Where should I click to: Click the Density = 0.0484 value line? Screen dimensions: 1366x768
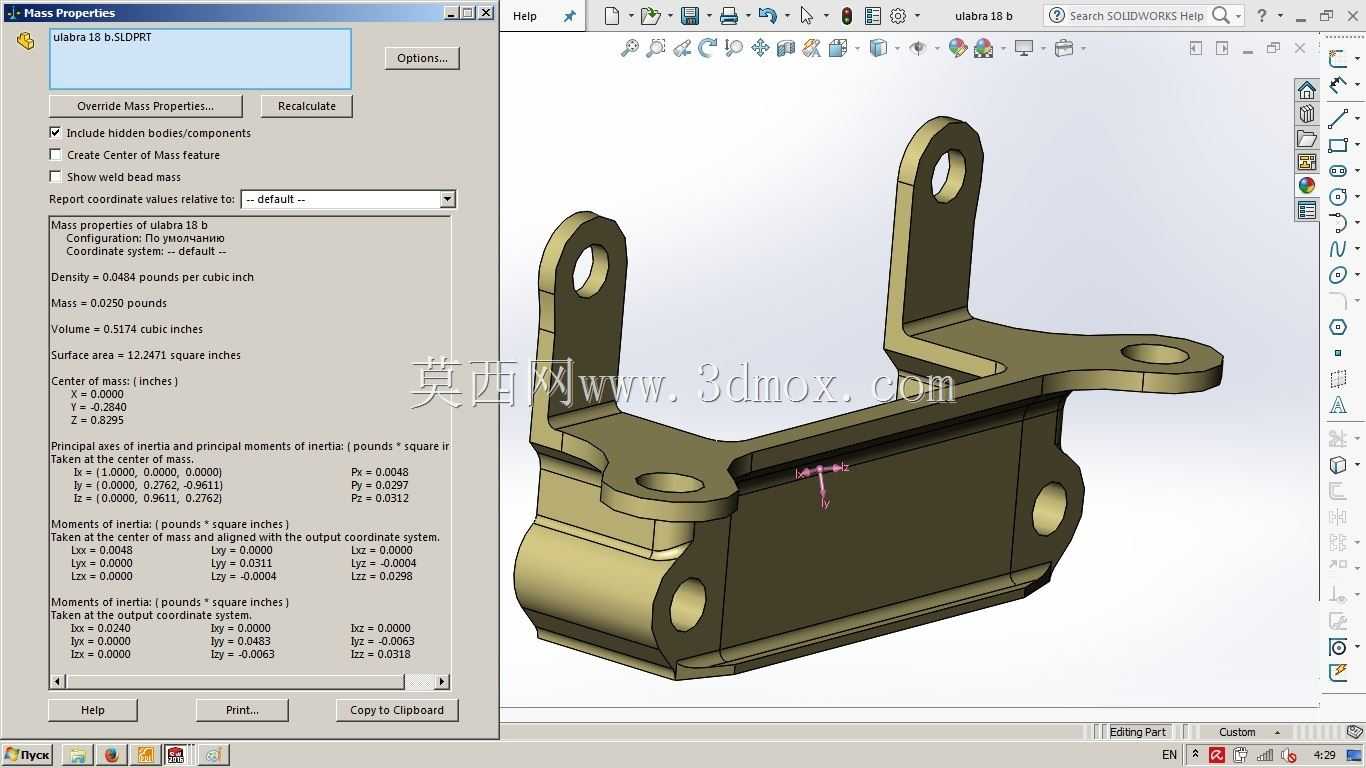coord(152,277)
